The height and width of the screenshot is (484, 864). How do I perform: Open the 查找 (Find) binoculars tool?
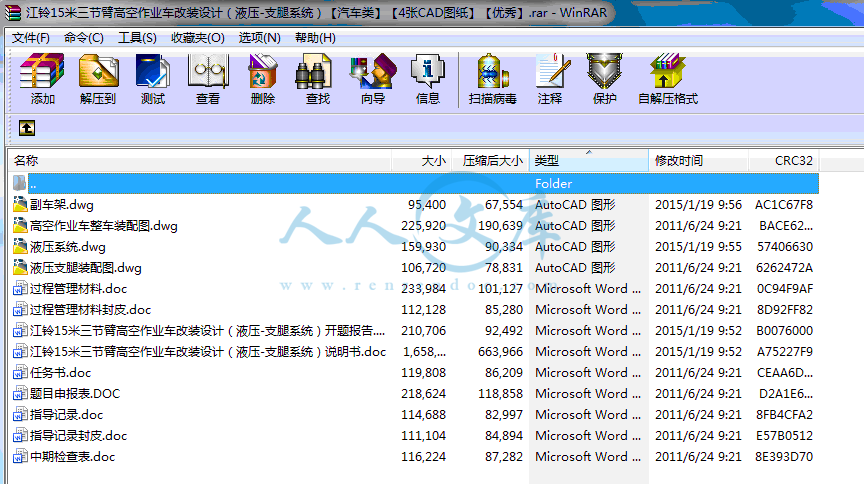(318, 79)
